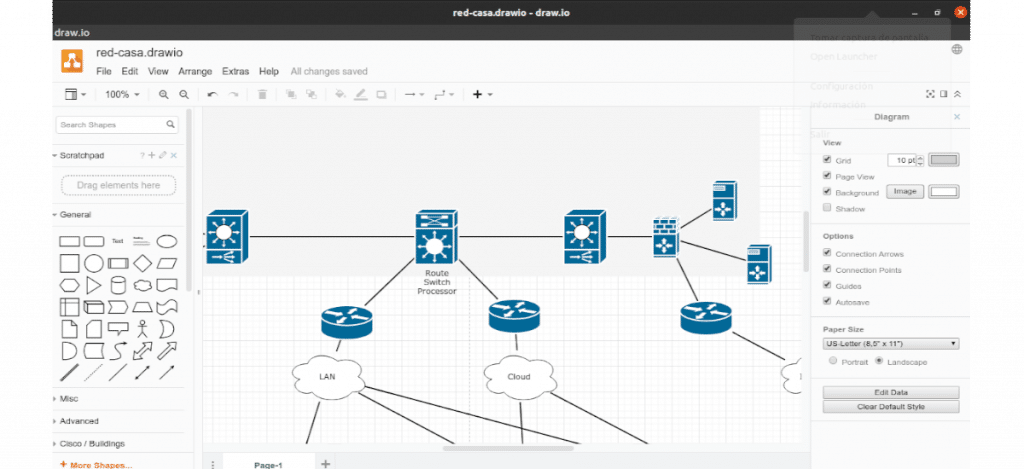Select the Route Switch Processor node

coord(436,237)
